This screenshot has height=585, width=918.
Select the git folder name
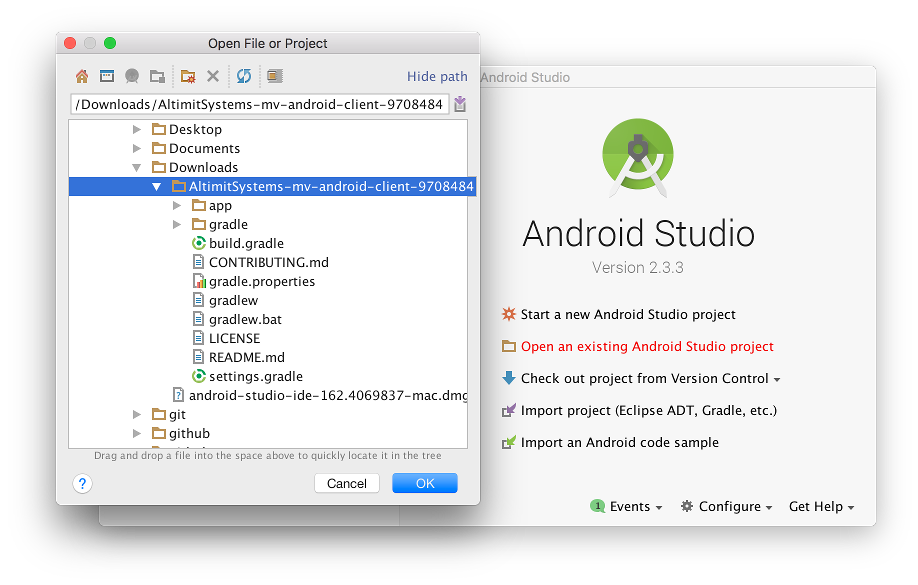coord(177,415)
